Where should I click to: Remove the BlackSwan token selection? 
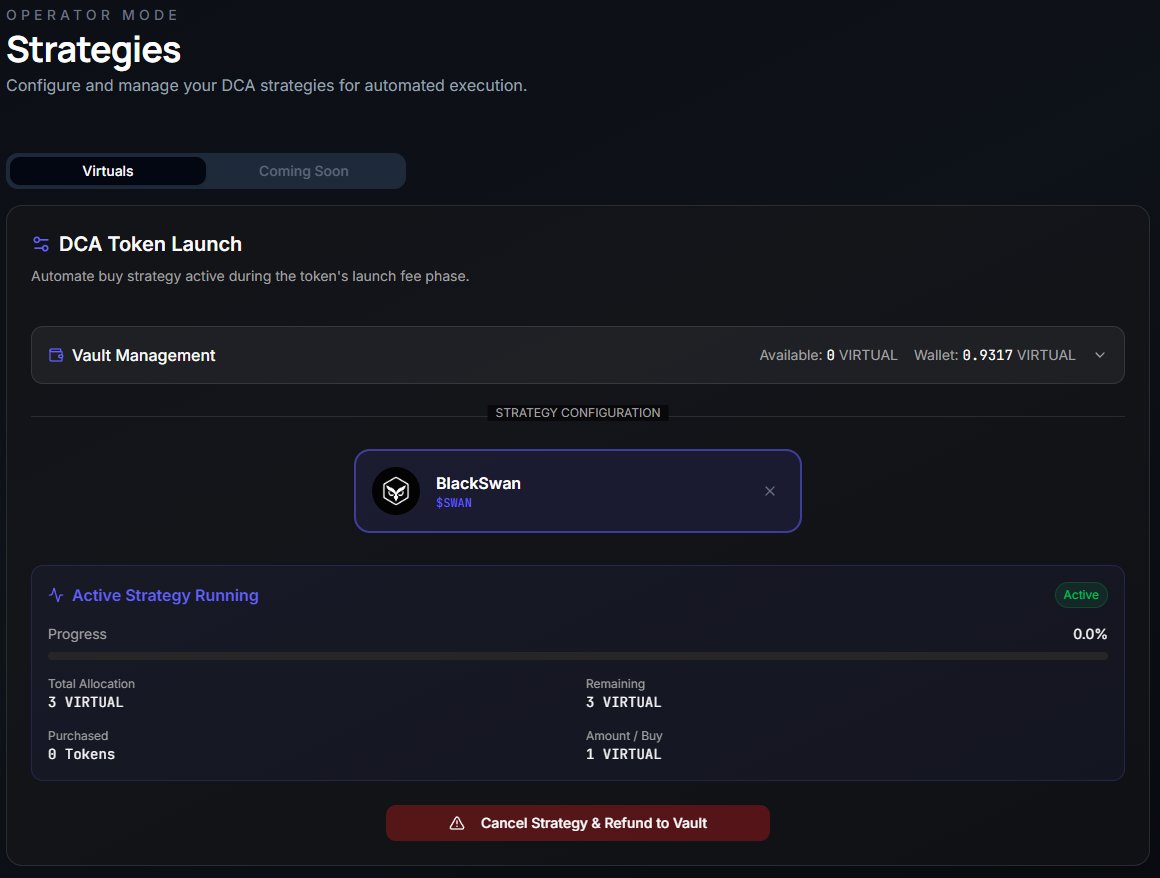[x=769, y=491]
